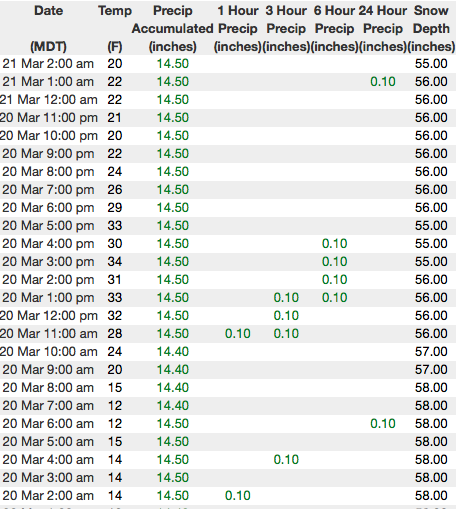Click the Date (MDT) column header
This screenshot has height=509, width=456.
[48, 28]
